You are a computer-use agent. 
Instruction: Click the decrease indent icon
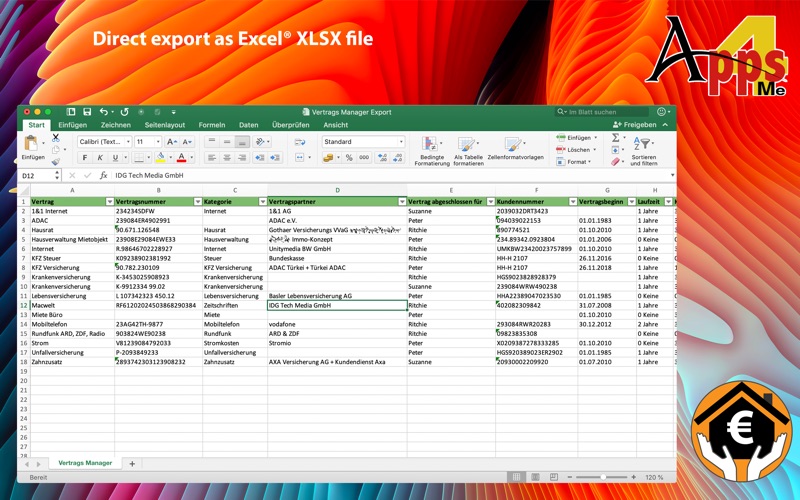click(259, 158)
